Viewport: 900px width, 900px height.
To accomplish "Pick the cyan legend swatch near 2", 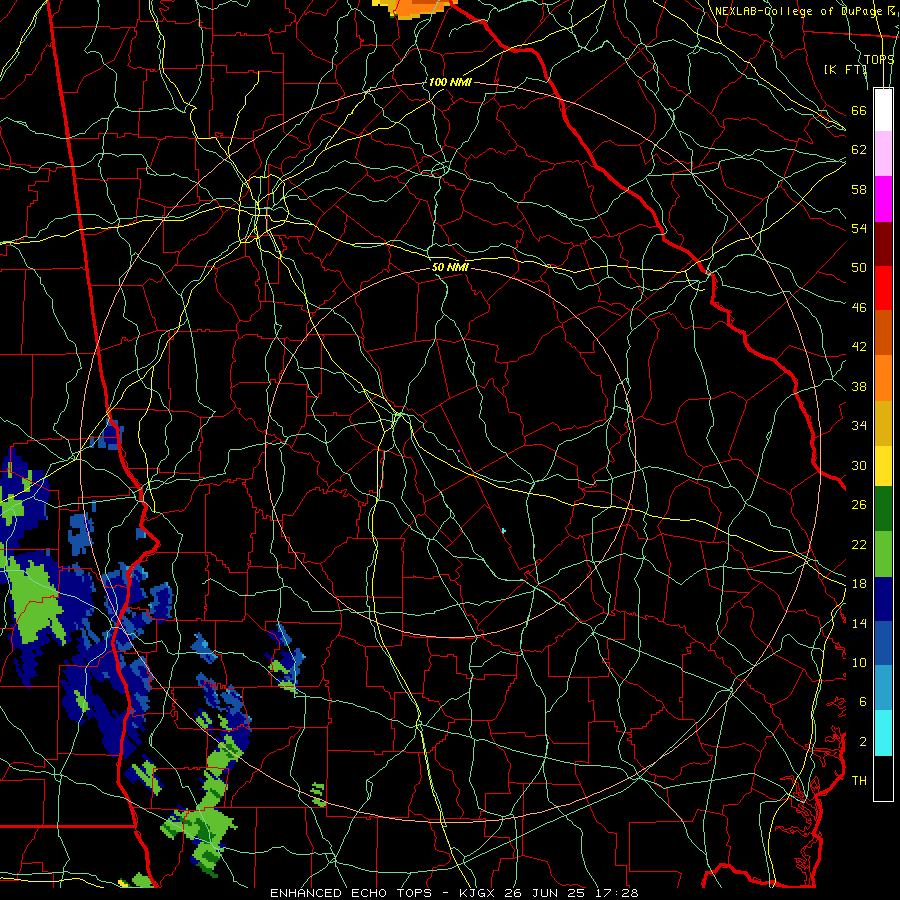I will tap(883, 733).
